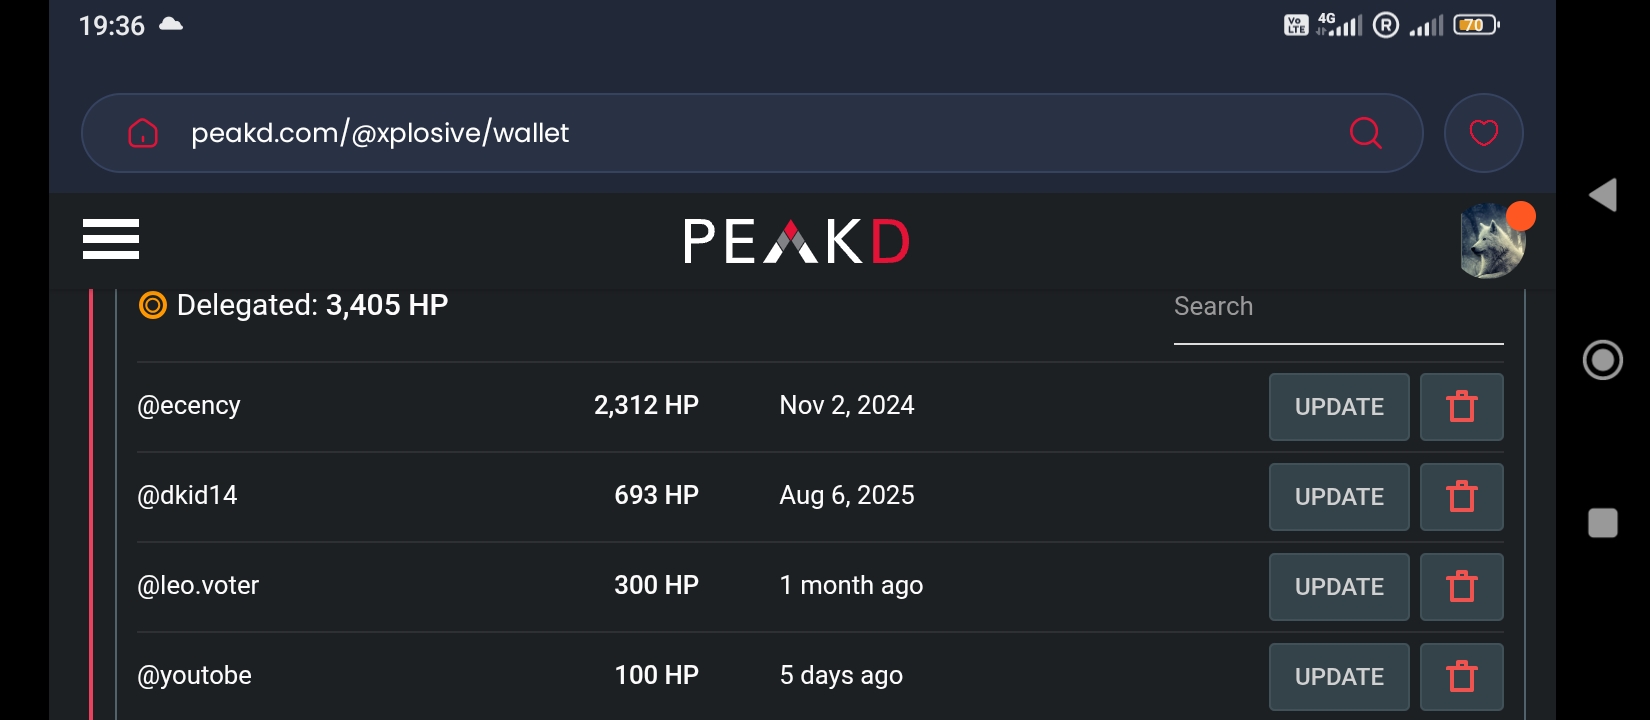Tap the heart favorite icon
Screen dimensions: 1650x720
1483,133
